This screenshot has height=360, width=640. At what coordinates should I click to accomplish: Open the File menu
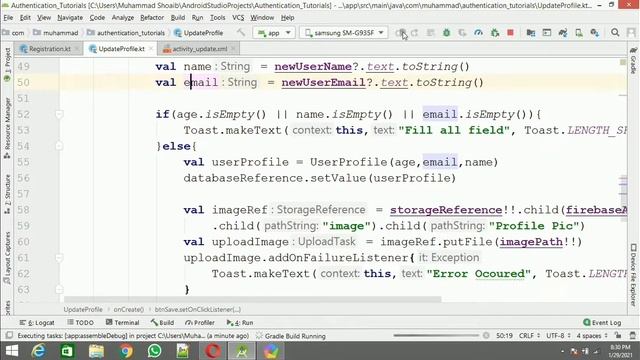pyautogui.click(x=8, y=18)
